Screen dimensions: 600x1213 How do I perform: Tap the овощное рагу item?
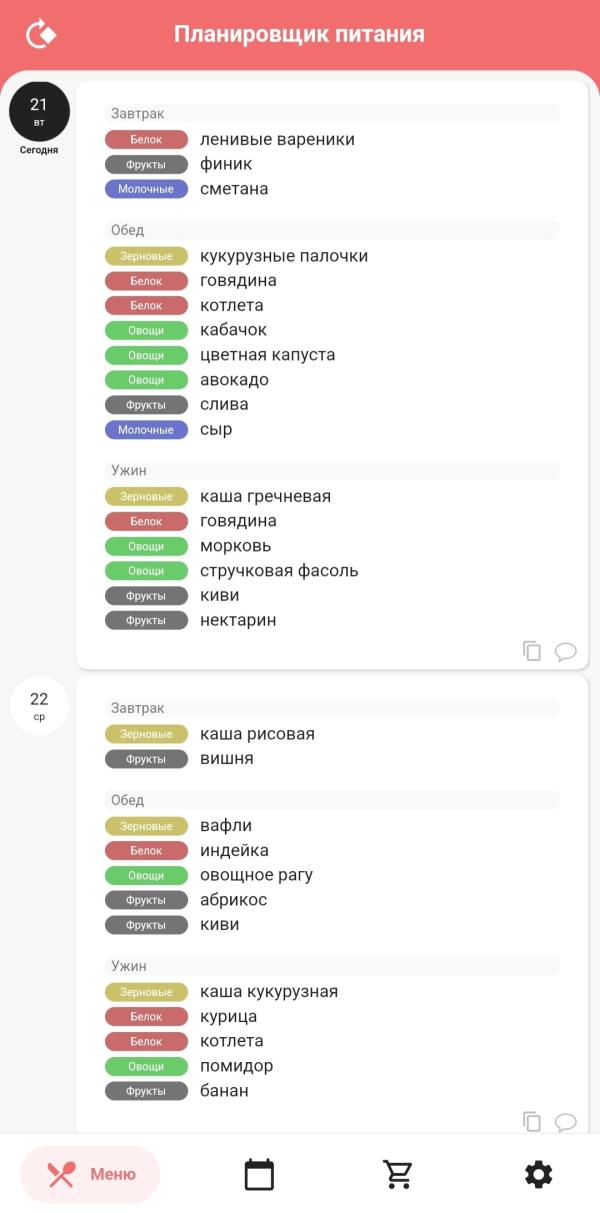tap(256, 875)
